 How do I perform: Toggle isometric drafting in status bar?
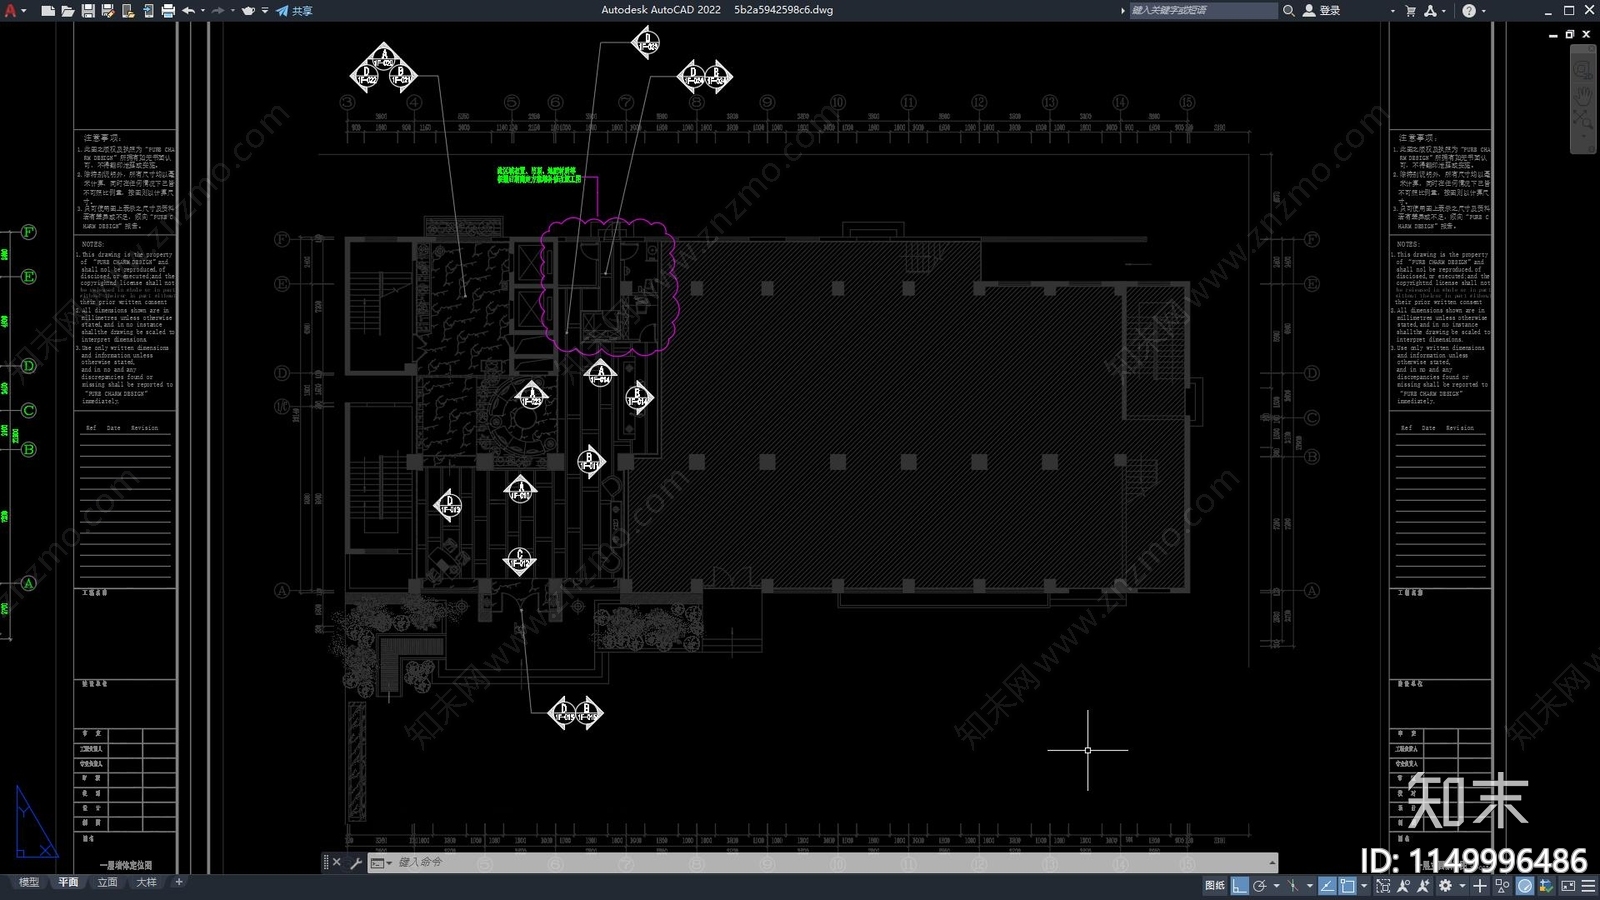tap(1293, 886)
